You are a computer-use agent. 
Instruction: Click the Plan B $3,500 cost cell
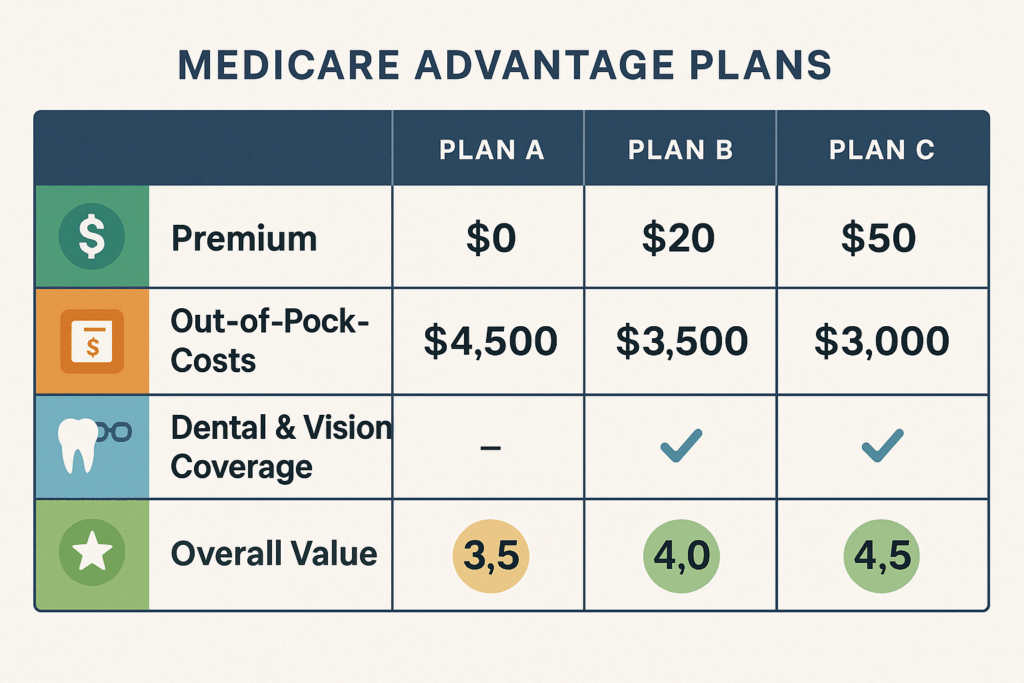(681, 342)
